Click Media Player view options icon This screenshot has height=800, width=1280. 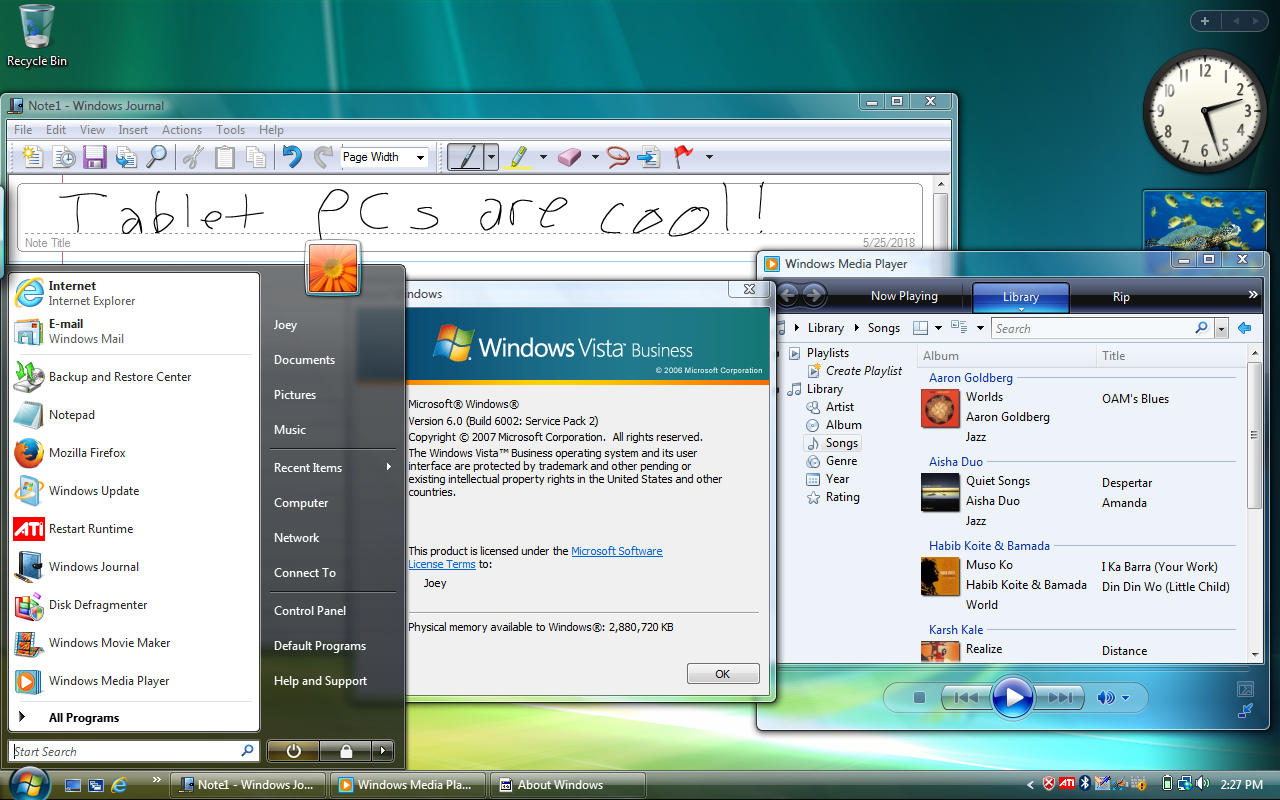pyautogui.click(x=959, y=328)
